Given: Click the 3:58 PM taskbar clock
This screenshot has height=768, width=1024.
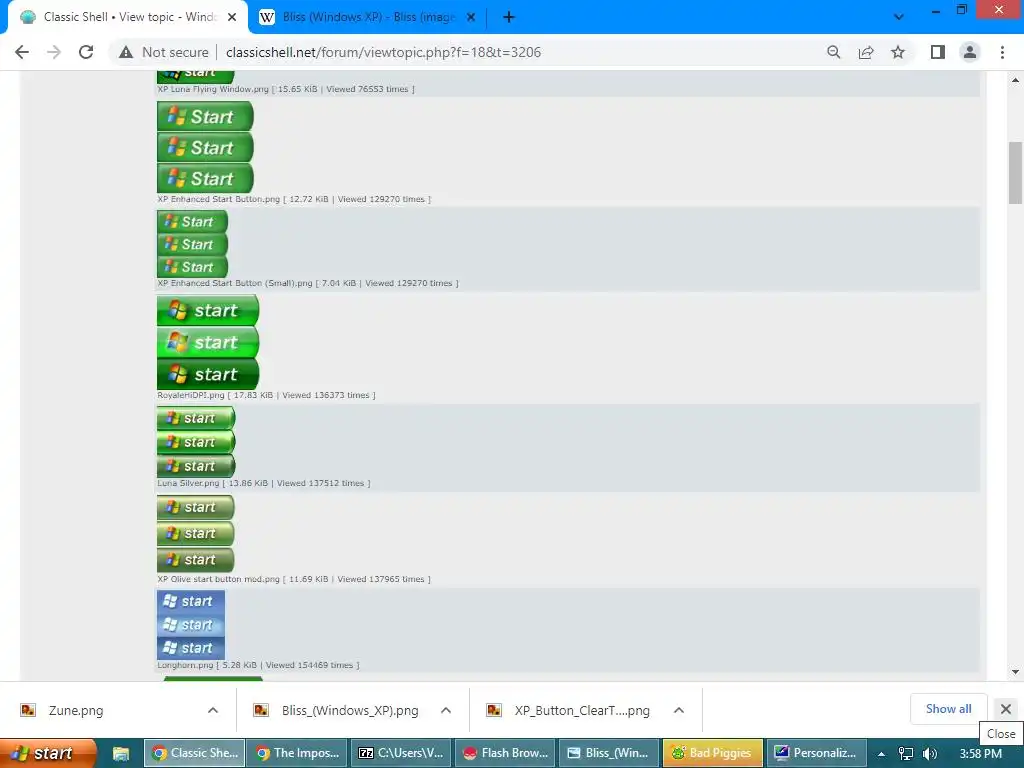Looking at the screenshot, I should pos(981,754).
